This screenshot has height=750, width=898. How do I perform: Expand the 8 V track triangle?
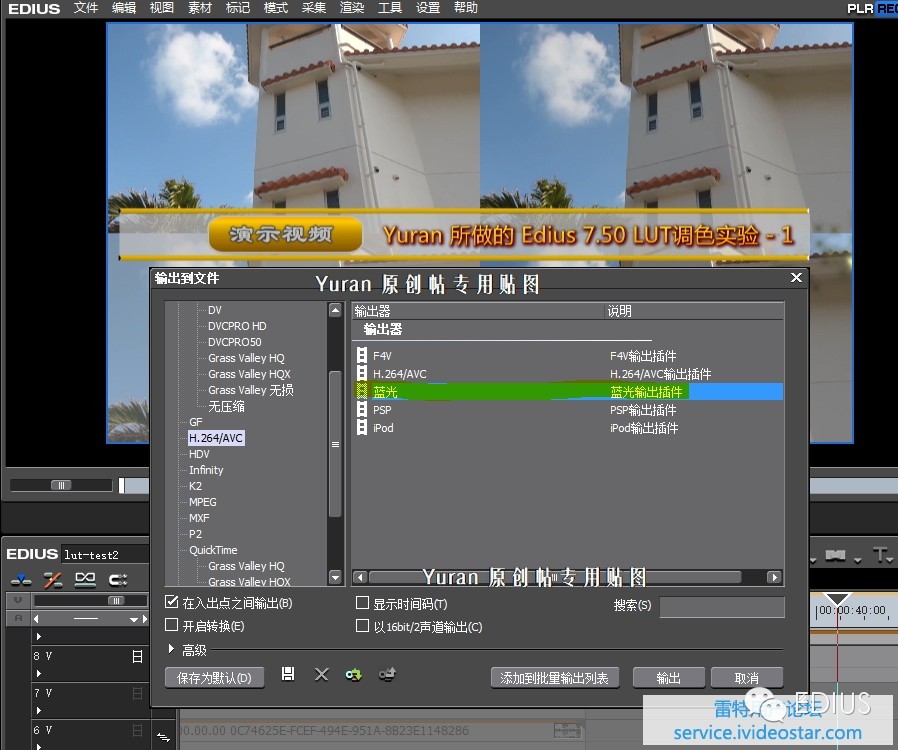point(39,675)
